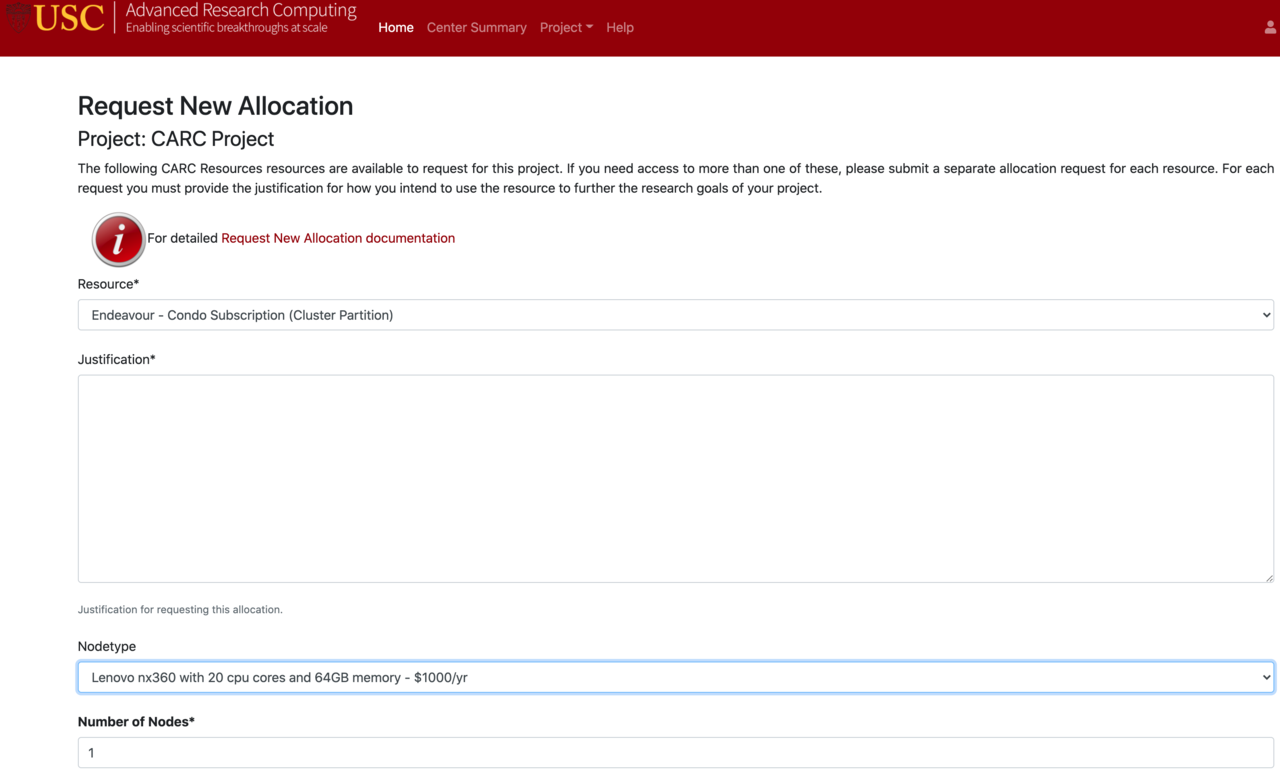Click the Enabling scientific breakthroughs tagline
This screenshot has width=1280, height=778.
[226, 28]
